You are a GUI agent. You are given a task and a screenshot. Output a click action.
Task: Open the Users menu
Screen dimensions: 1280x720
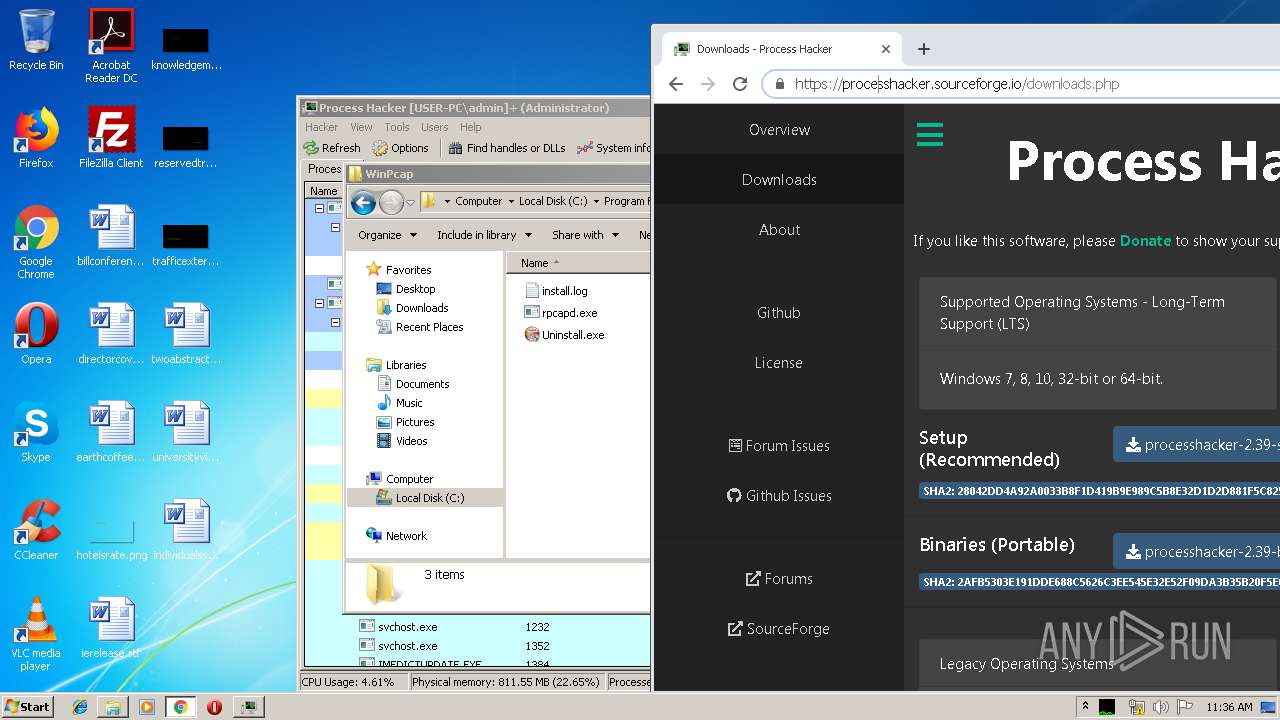pos(435,127)
